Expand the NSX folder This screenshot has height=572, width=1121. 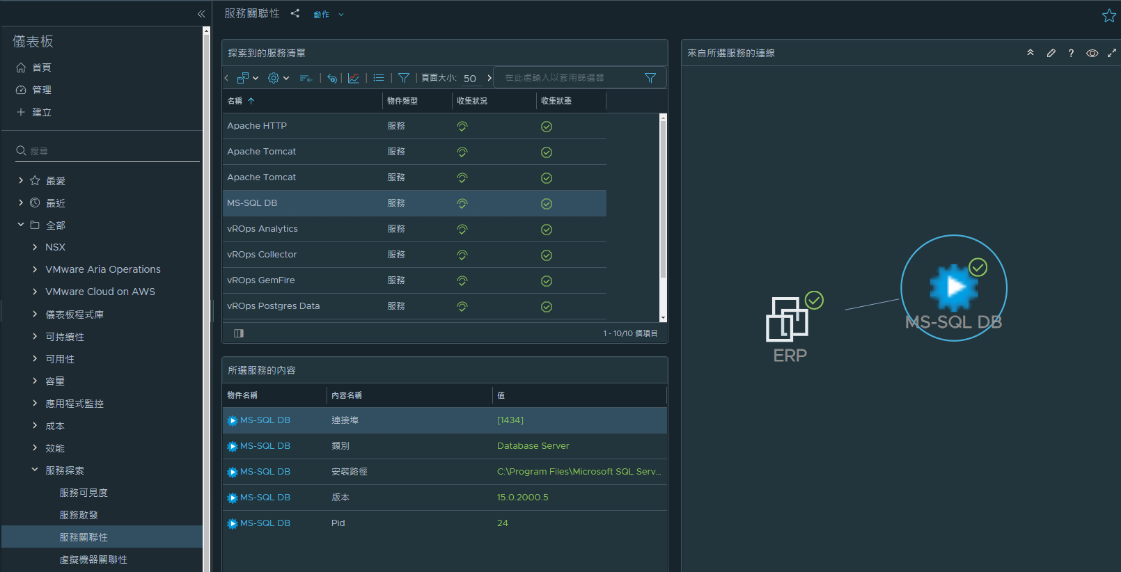(x=35, y=247)
